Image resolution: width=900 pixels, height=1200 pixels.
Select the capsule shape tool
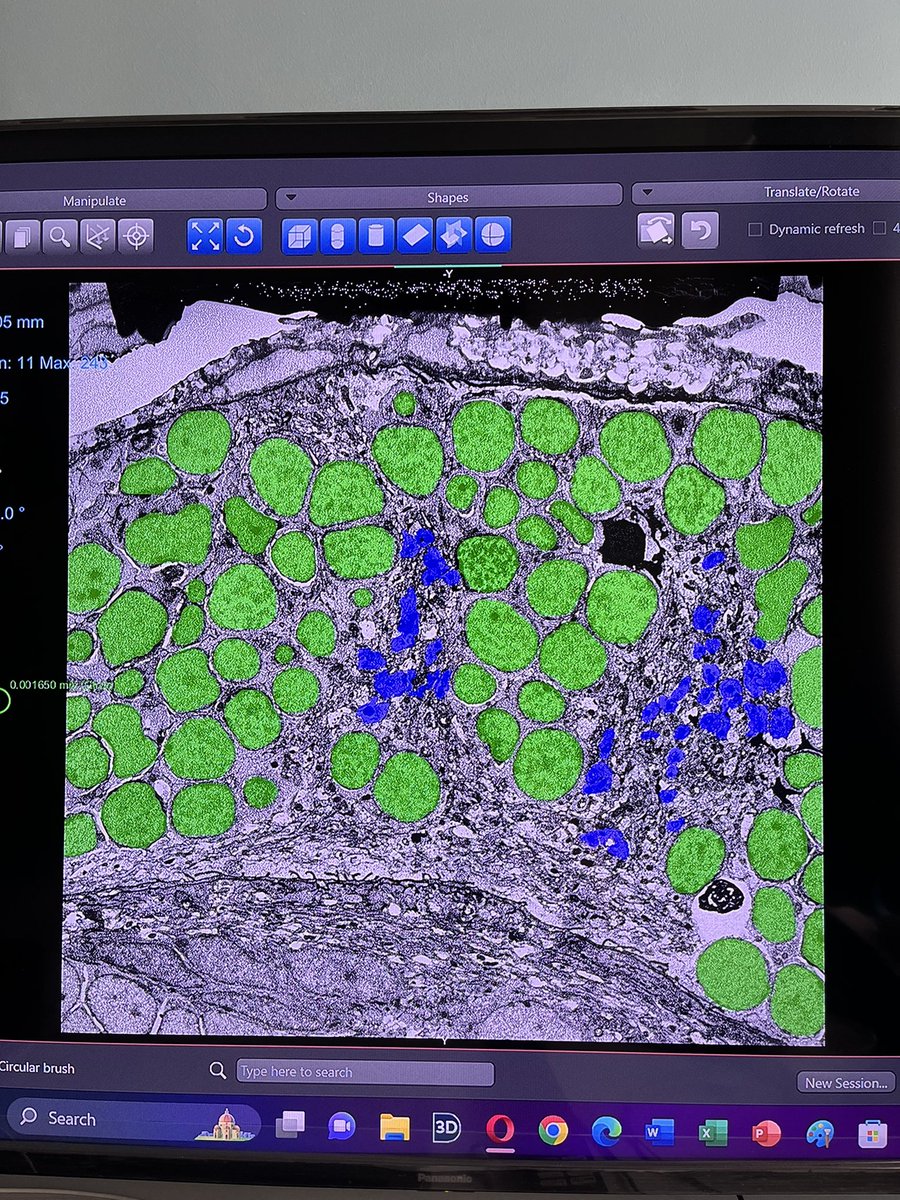pyautogui.click(x=337, y=236)
